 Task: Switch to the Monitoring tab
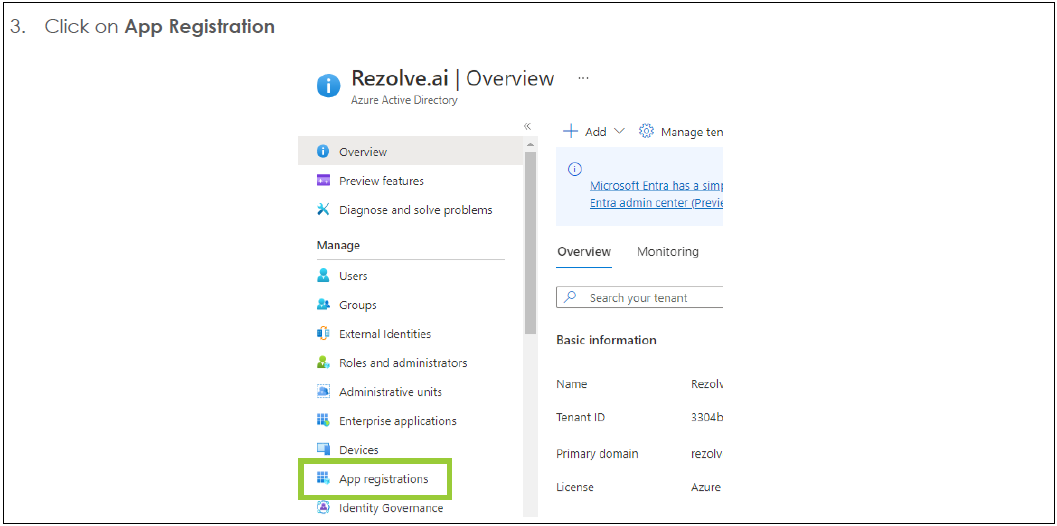click(667, 252)
